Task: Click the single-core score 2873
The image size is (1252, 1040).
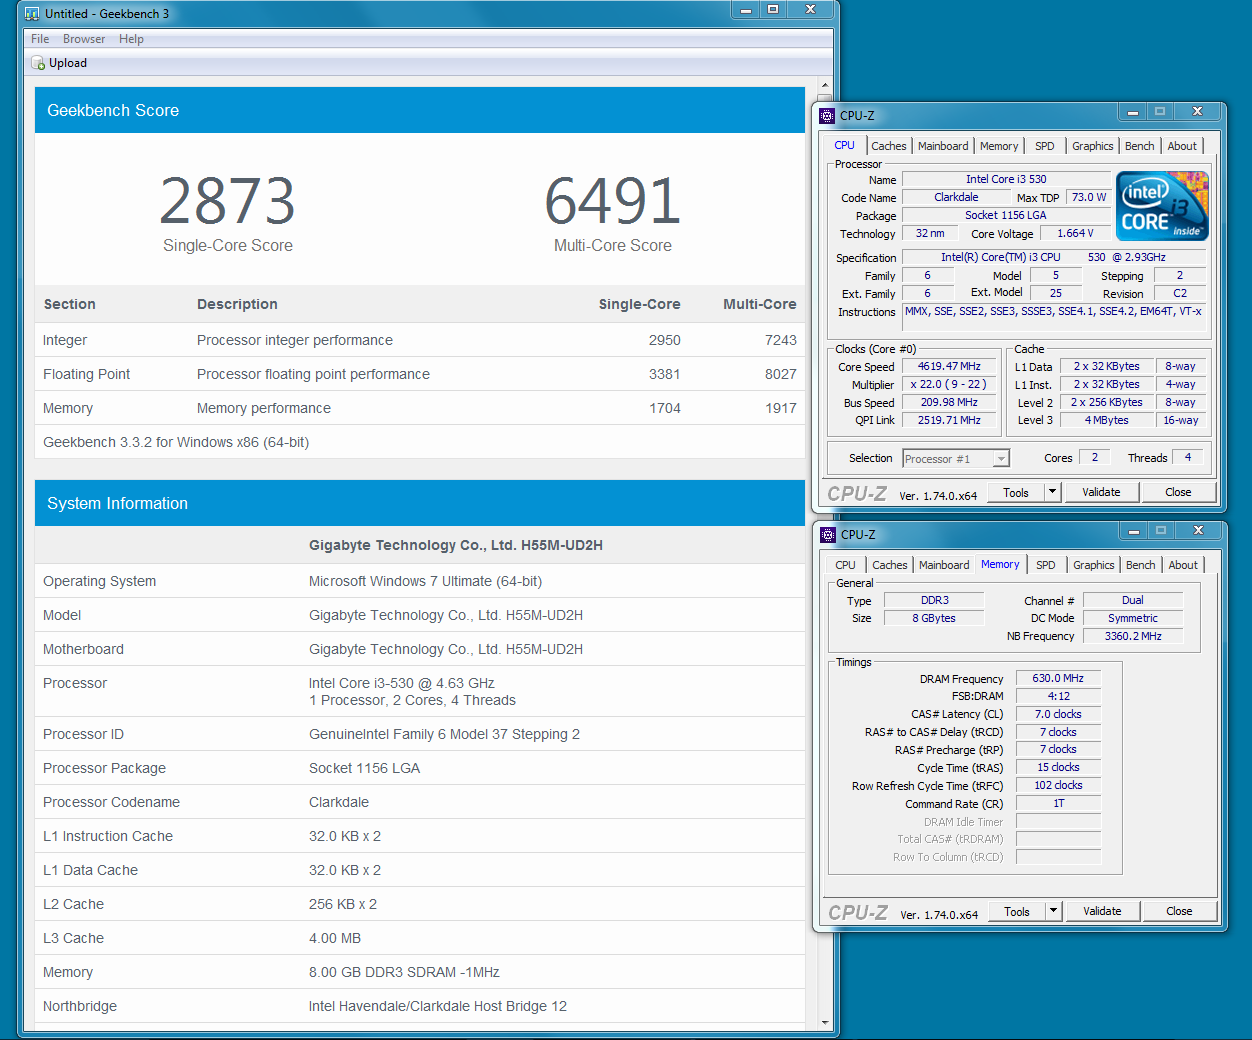Action: tap(228, 200)
